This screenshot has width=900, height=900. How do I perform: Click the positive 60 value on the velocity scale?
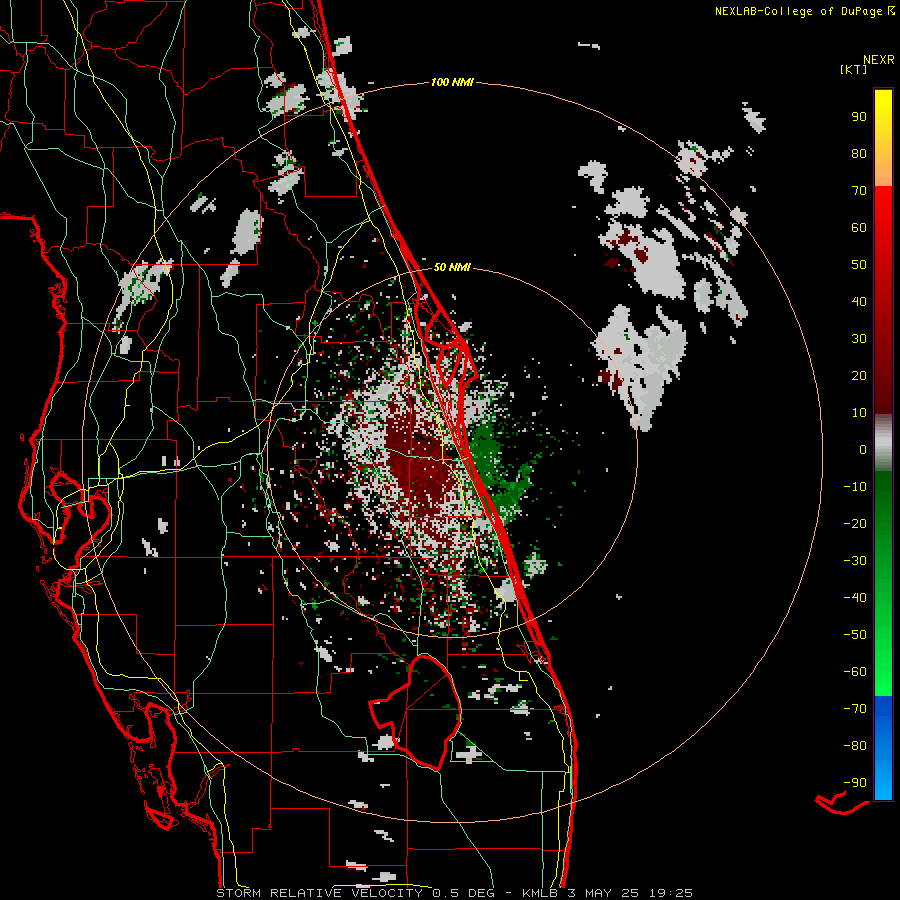859,227
